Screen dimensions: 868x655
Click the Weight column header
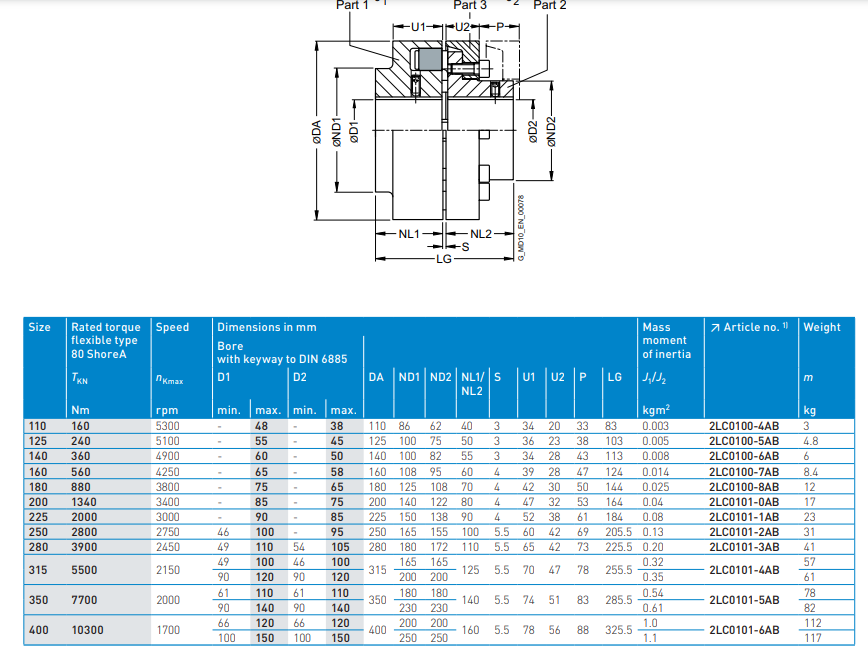click(822, 327)
